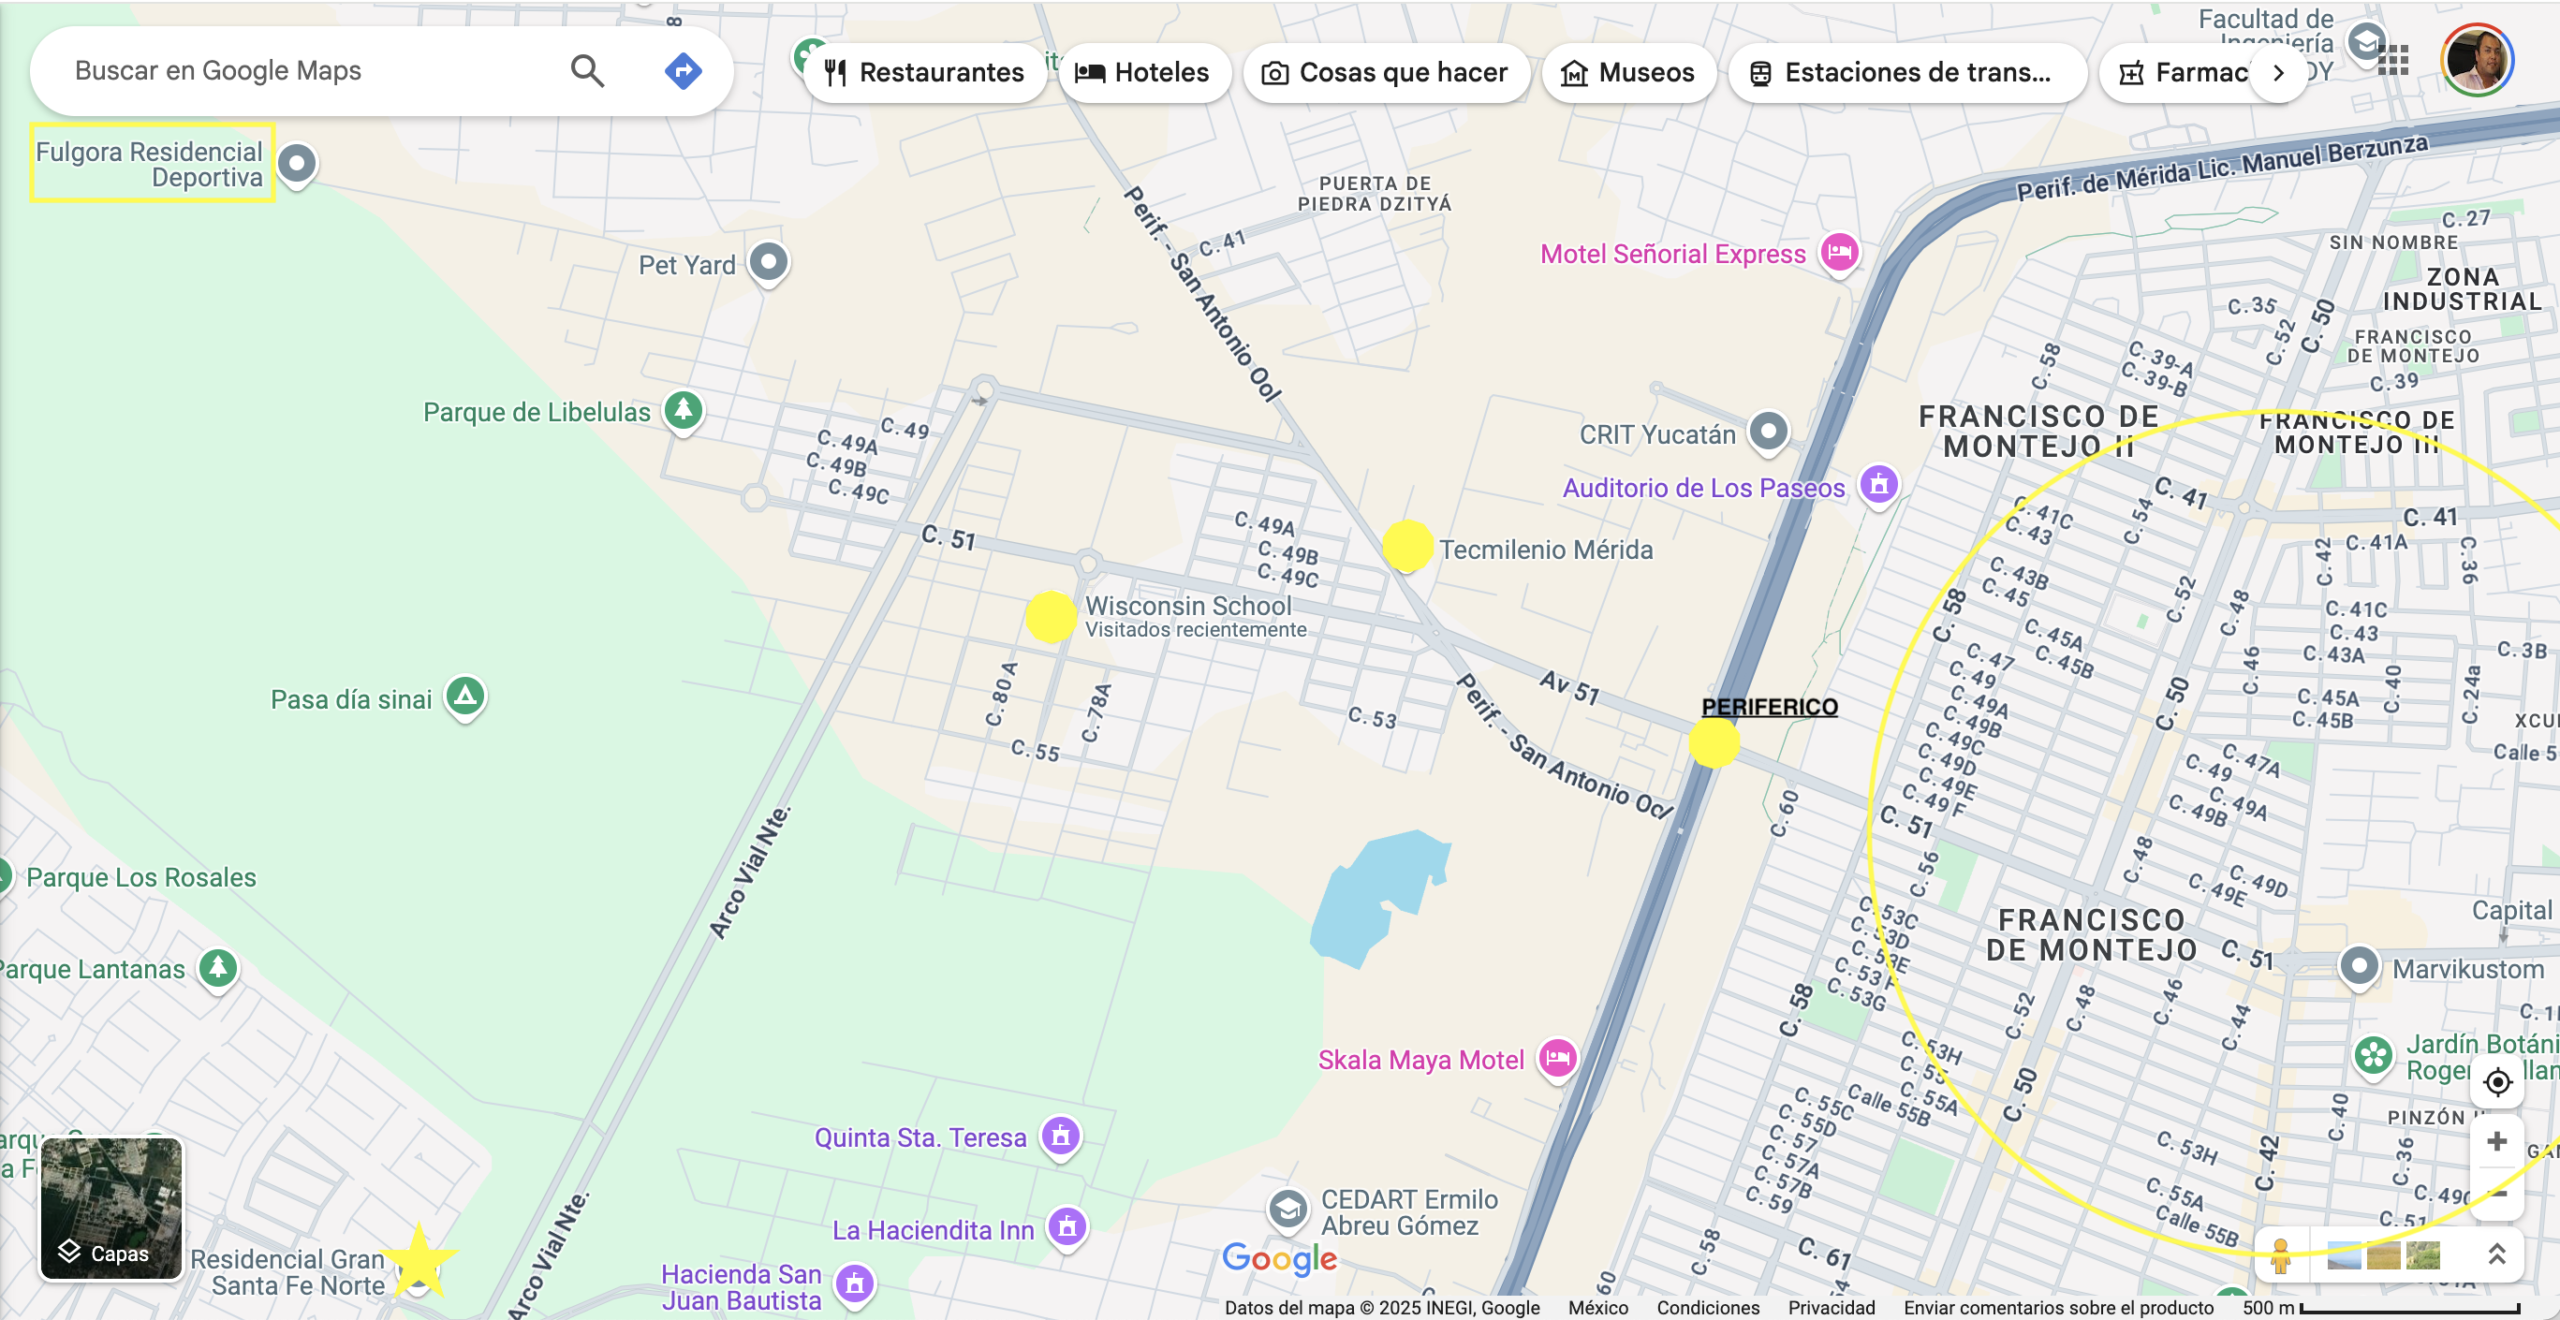Image resolution: width=2560 pixels, height=1320 pixels.
Task: Open the Motel Señorial Express hotel pin
Action: click(x=1839, y=252)
